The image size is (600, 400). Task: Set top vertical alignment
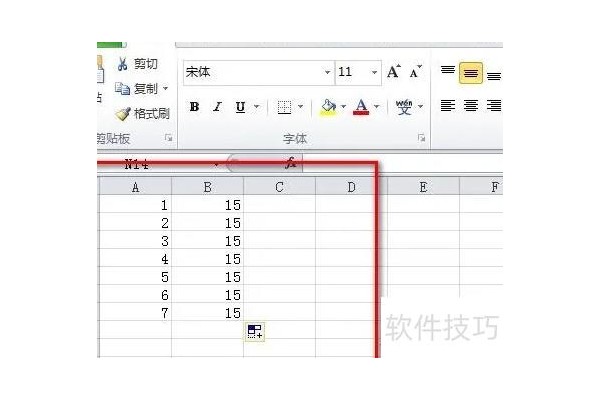448,71
